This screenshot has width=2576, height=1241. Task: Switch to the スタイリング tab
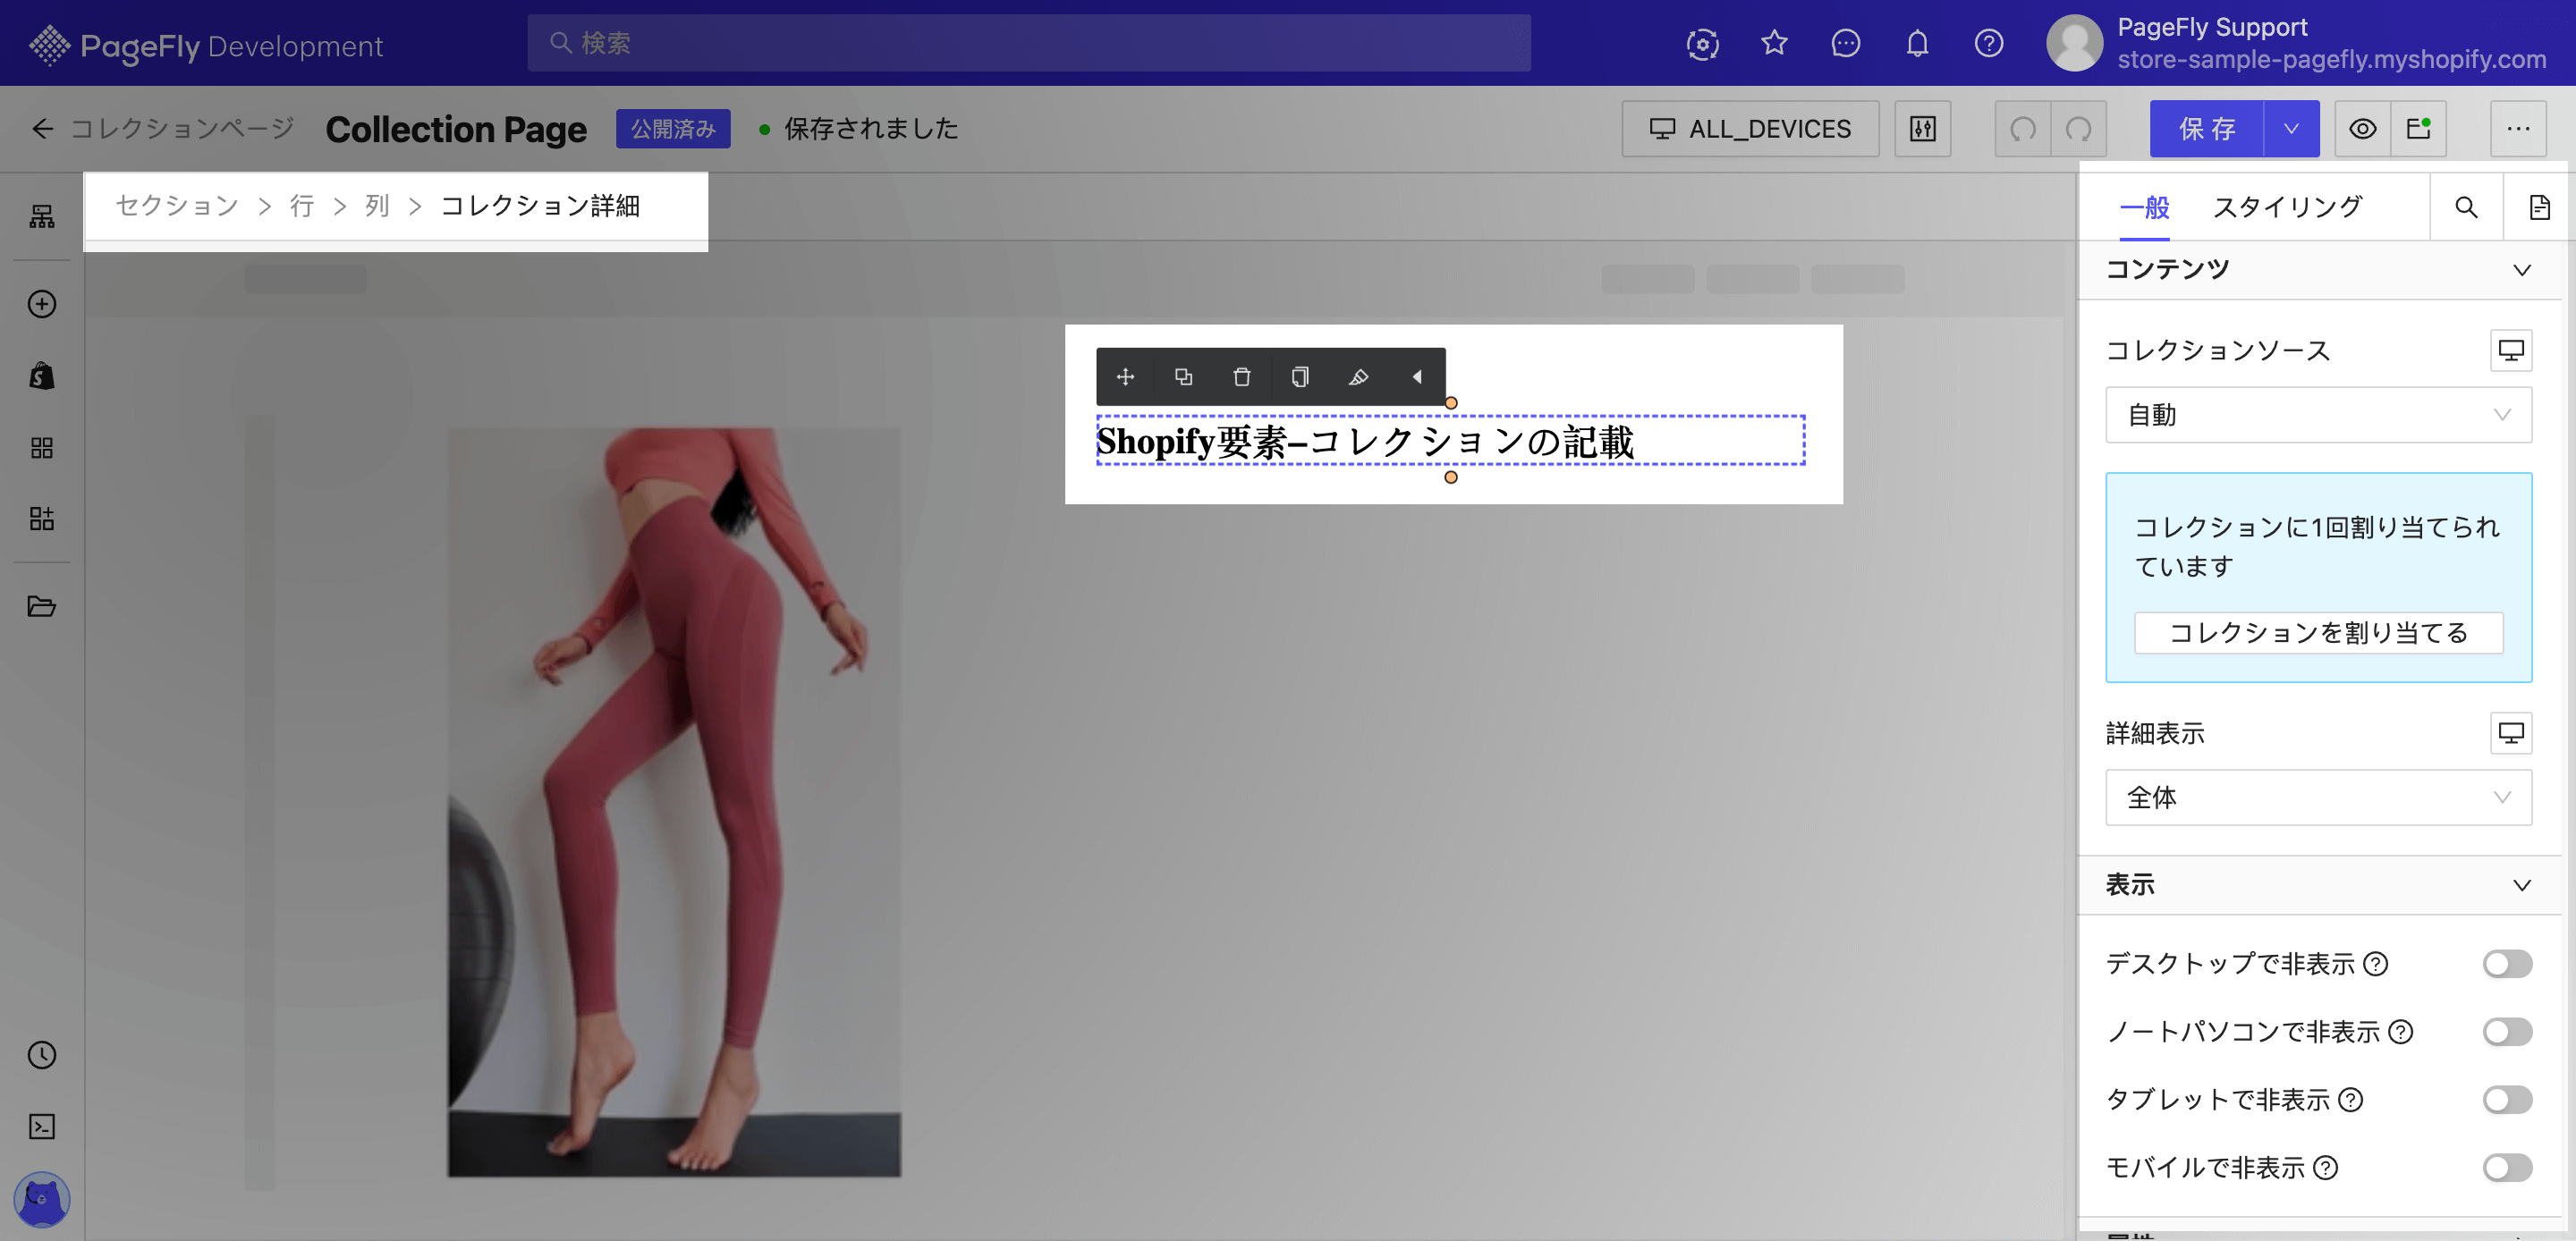tap(2286, 208)
